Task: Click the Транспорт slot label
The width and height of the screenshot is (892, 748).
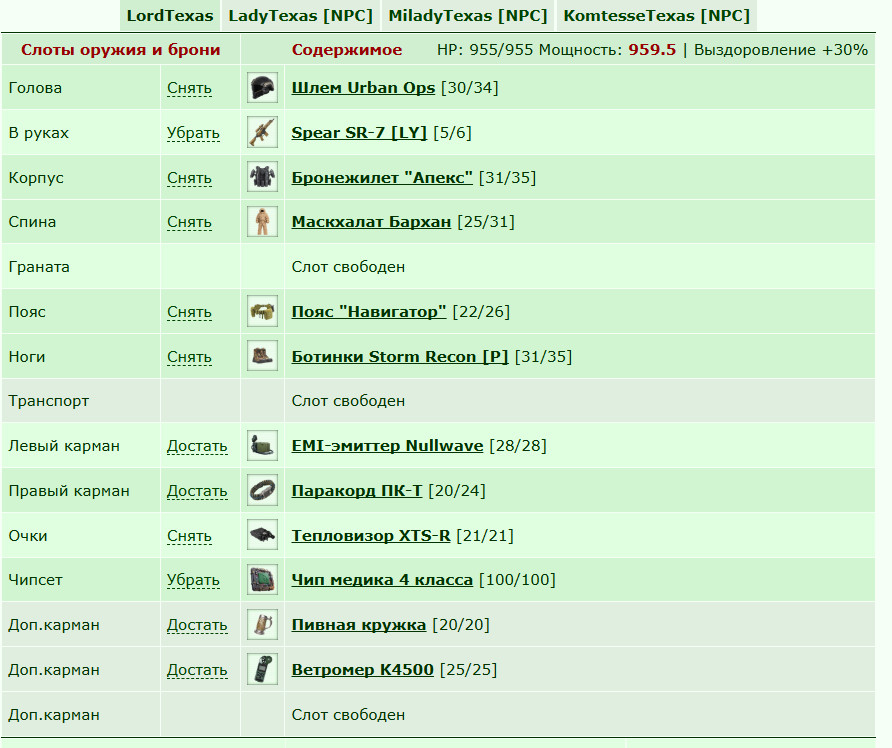Action: tap(49, 402)
